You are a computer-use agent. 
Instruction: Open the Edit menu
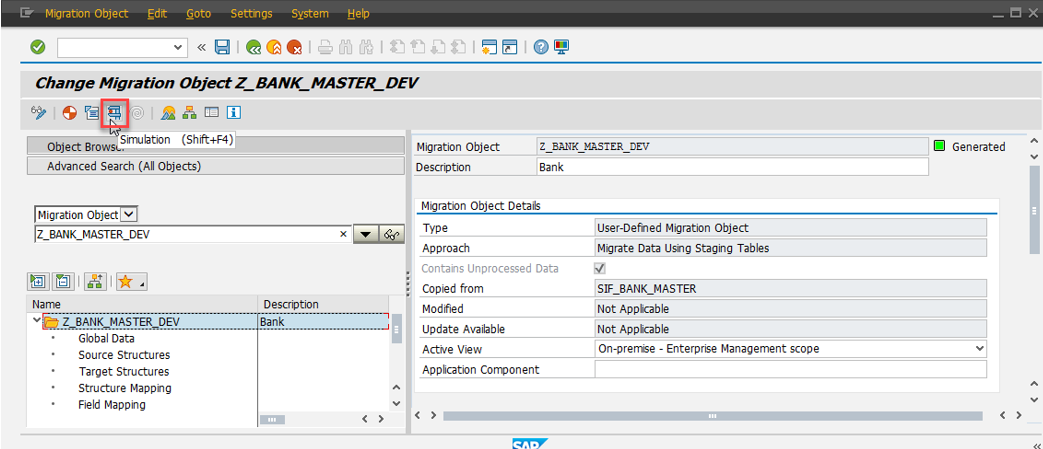tap(157, 13)
